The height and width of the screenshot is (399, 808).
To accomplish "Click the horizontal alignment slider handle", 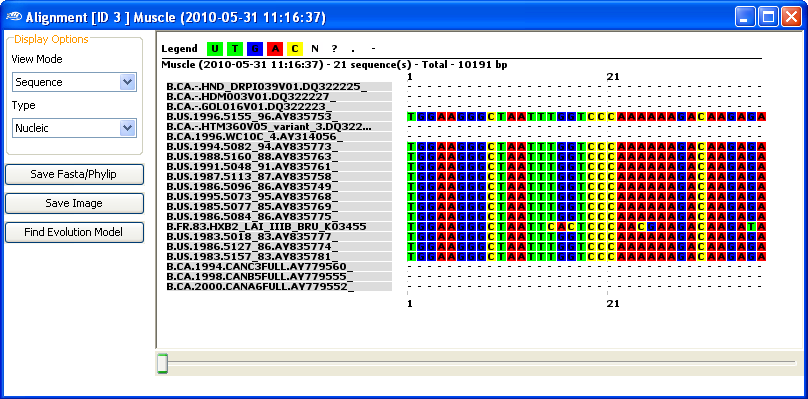I will point(162,363).
